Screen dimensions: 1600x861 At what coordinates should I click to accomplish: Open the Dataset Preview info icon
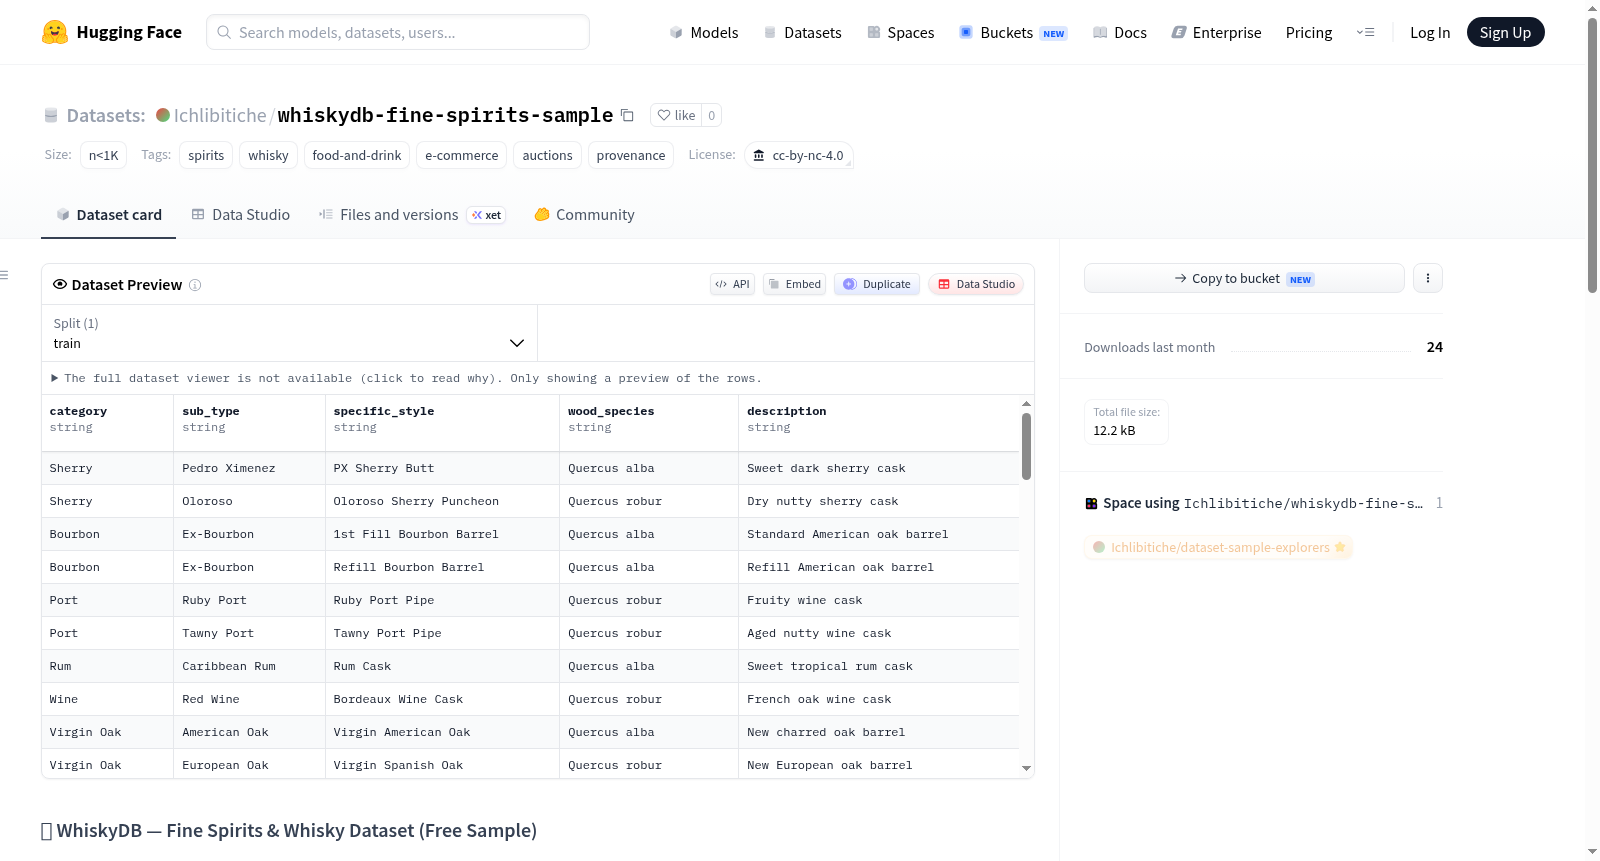pyautogui.click(x=195, y=285)
